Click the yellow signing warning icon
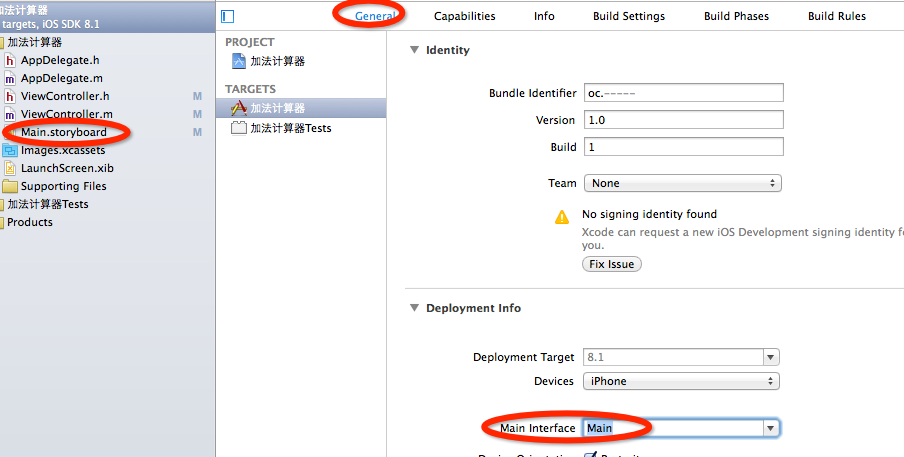 click(562, 217)
